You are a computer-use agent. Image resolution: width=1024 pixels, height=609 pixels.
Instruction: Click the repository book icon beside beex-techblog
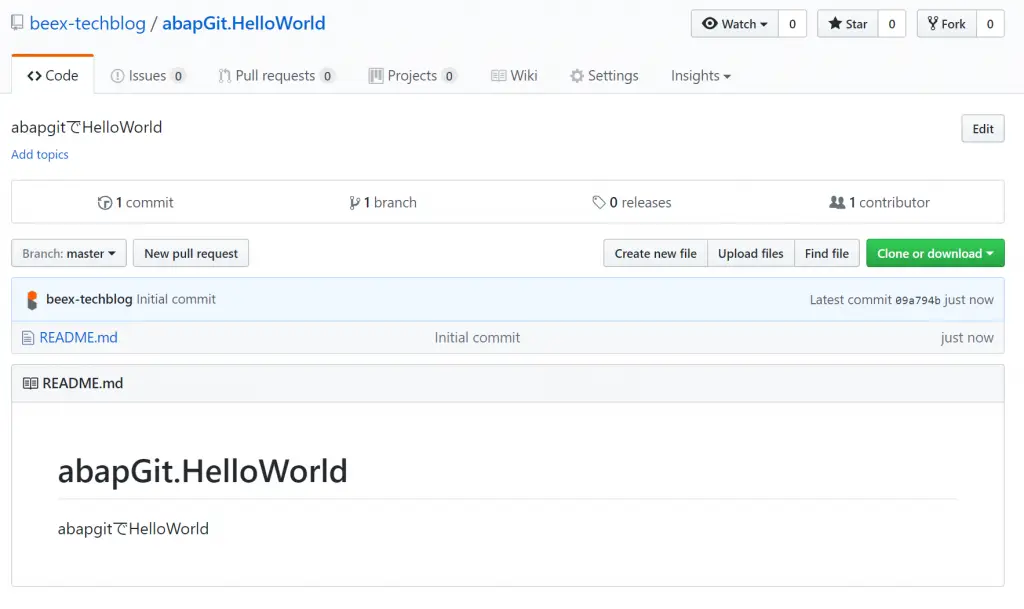(17, 23)
